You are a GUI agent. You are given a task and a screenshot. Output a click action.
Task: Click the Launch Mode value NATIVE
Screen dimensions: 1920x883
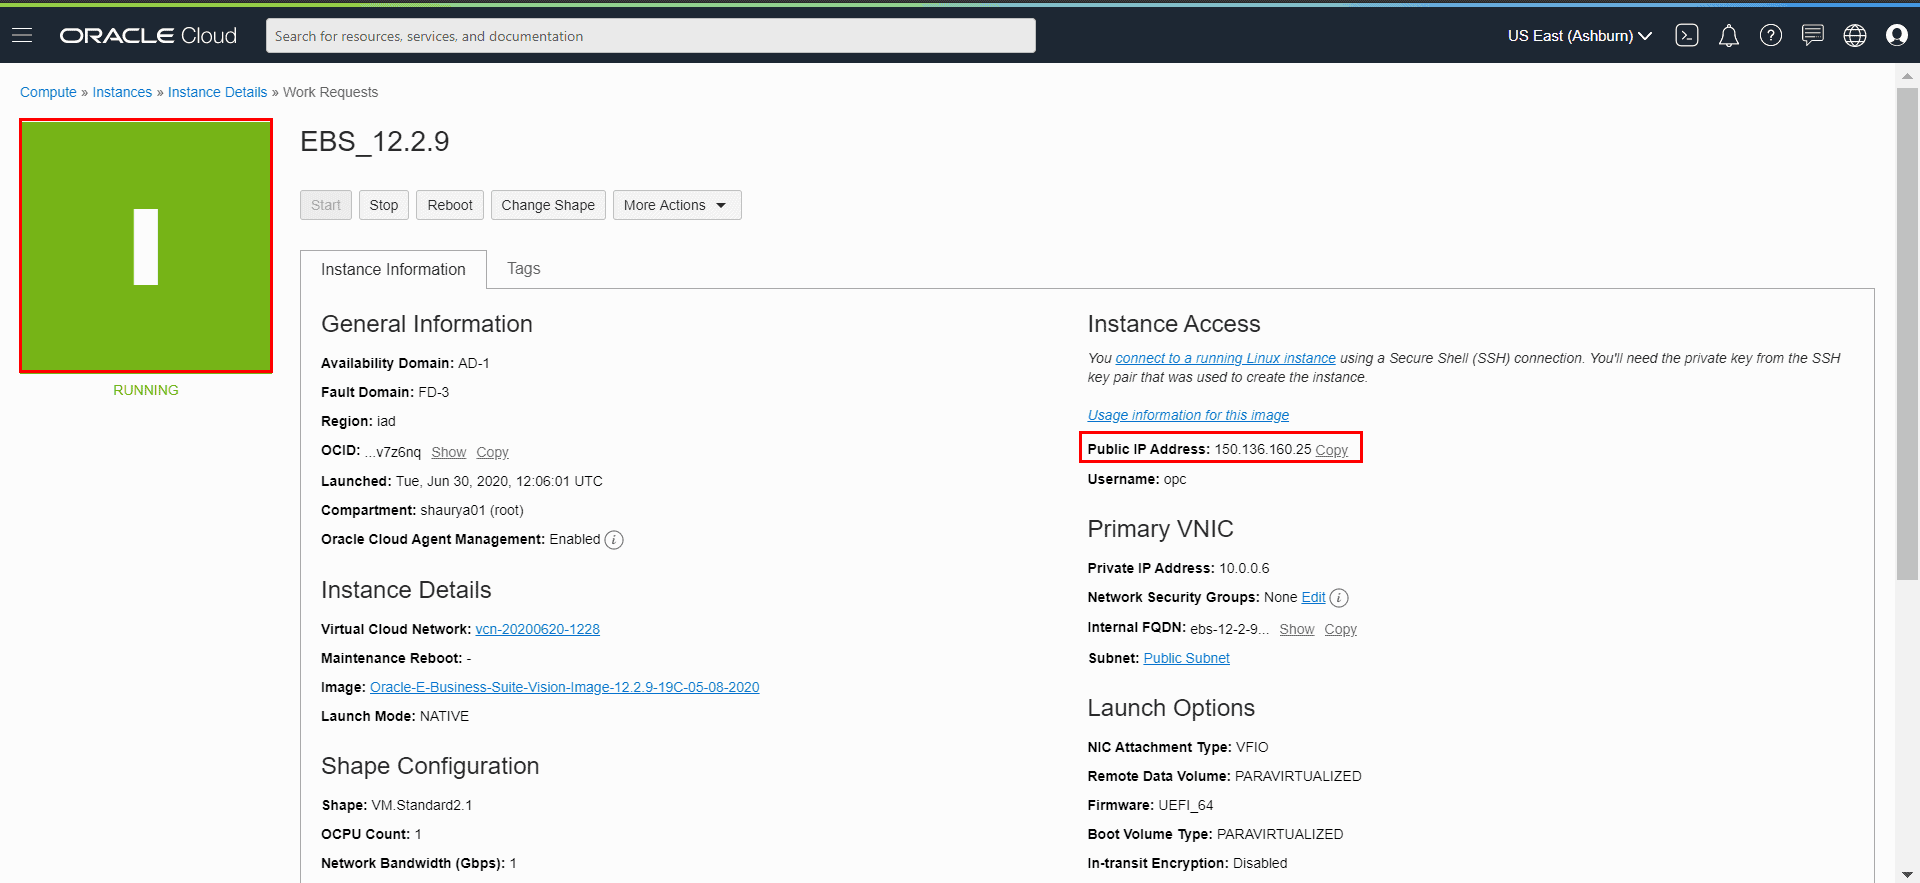[x=444, y=716]
